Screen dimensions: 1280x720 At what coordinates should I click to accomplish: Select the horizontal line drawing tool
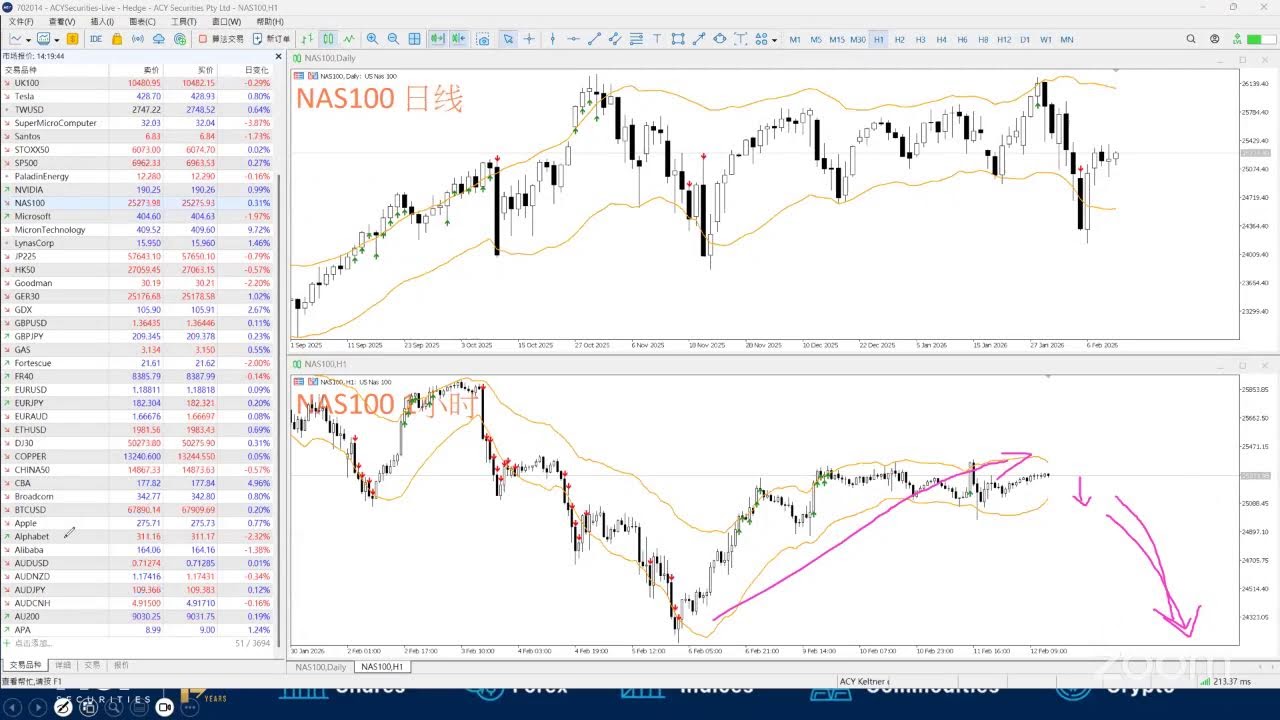[573, 39]
